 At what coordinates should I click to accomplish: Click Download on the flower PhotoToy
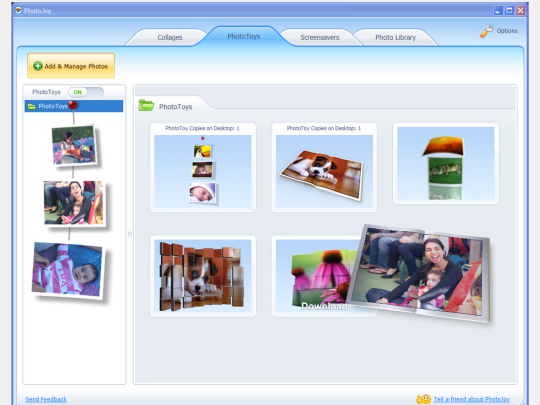pyautogui.click(x=324, y=306)
